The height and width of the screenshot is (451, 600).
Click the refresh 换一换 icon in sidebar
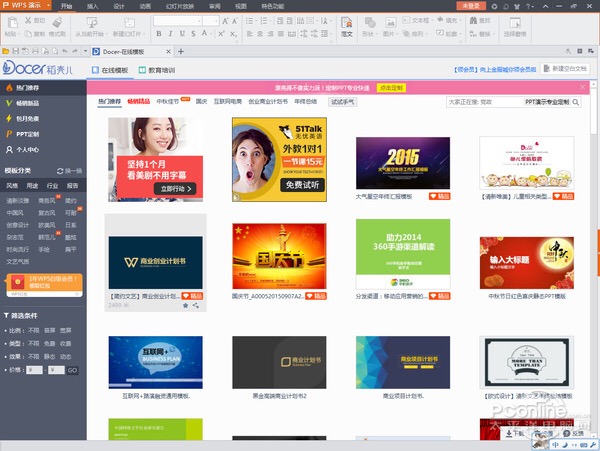point(60,171)
